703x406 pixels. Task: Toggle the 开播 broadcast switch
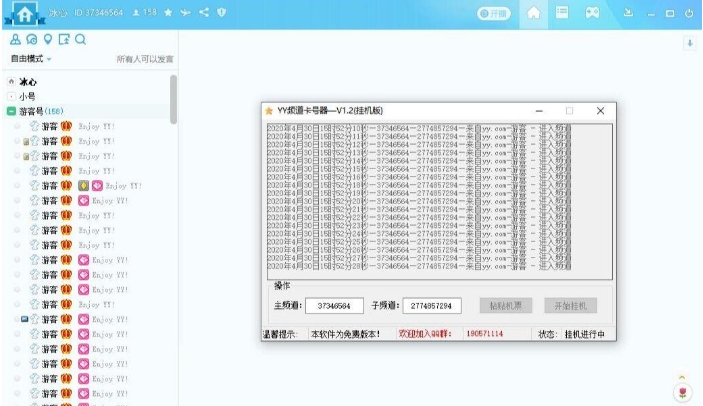[493, 13]
